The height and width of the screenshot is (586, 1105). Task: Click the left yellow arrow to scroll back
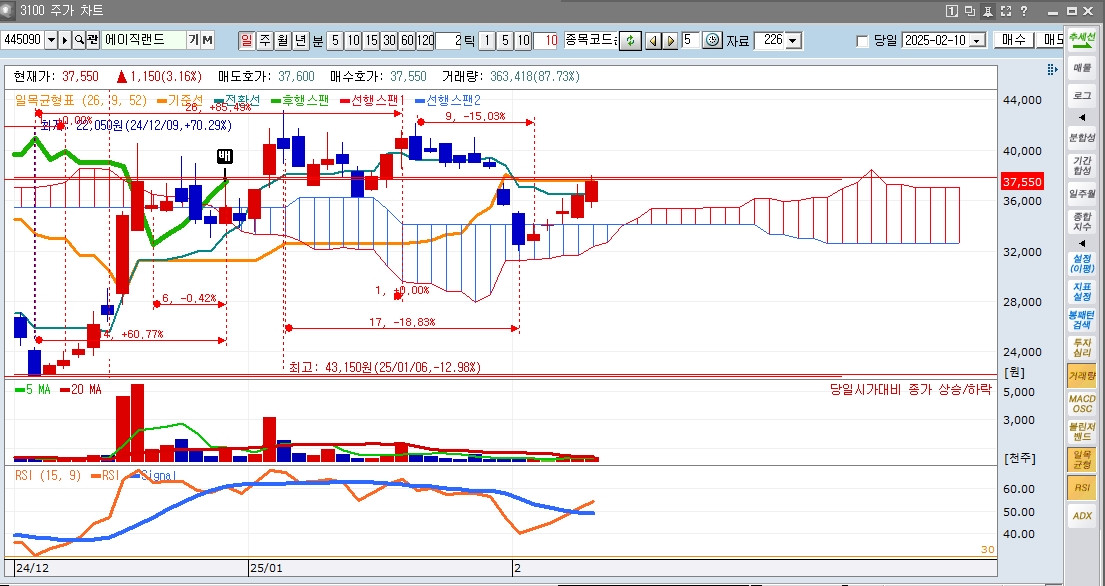[652, 41]
